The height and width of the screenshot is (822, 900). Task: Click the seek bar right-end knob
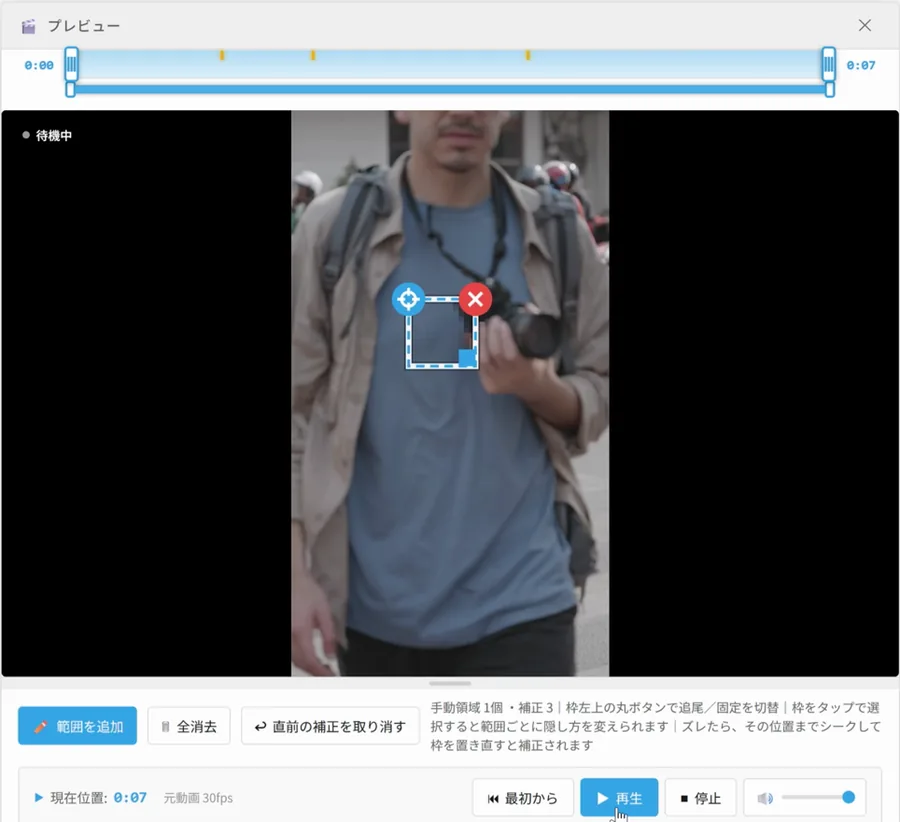pos(829,90)
